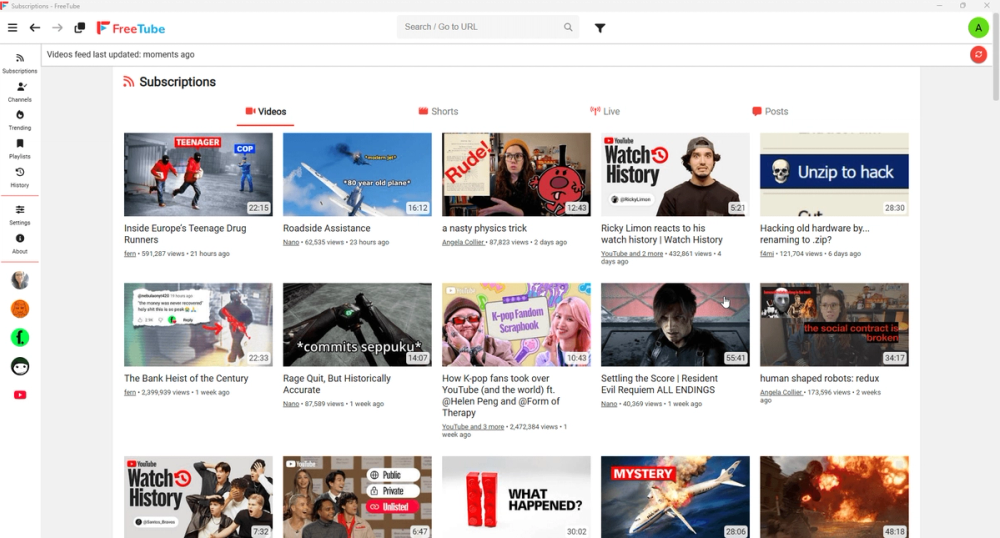Click 'Rage Quit, But Historically Accurate' title
This screenshot has height=538, width=1000.
337,384
